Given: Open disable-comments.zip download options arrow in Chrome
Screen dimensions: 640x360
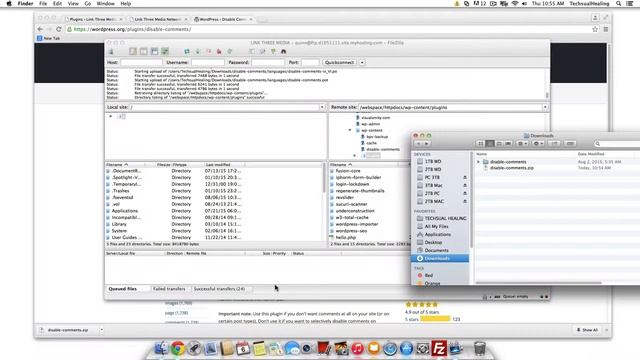Looking at the screenshot, I should (102, 330).
